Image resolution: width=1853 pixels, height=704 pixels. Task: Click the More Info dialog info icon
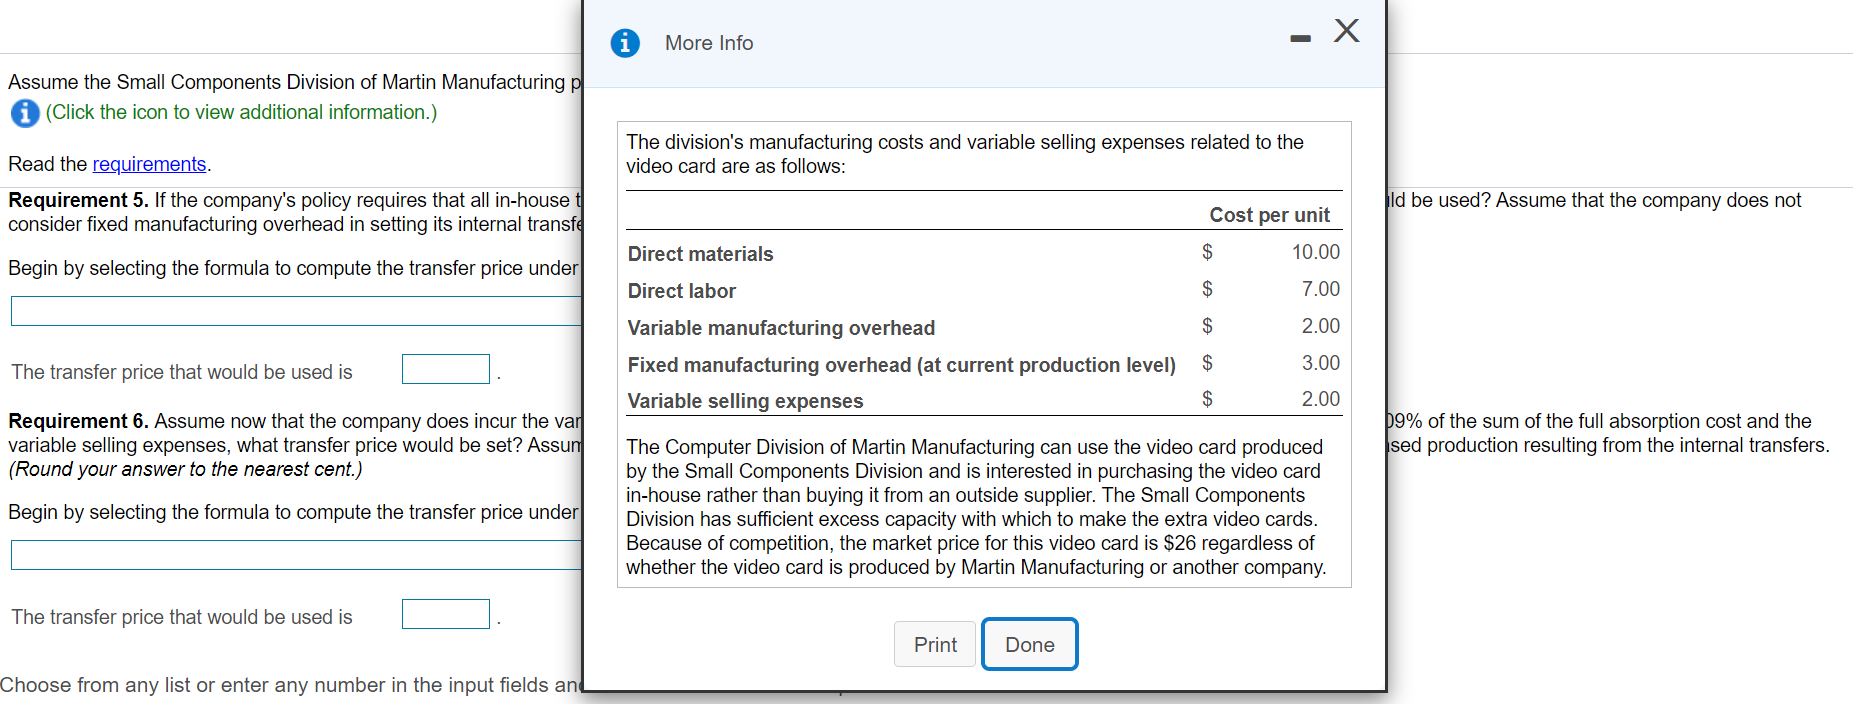tap(625, 43)
